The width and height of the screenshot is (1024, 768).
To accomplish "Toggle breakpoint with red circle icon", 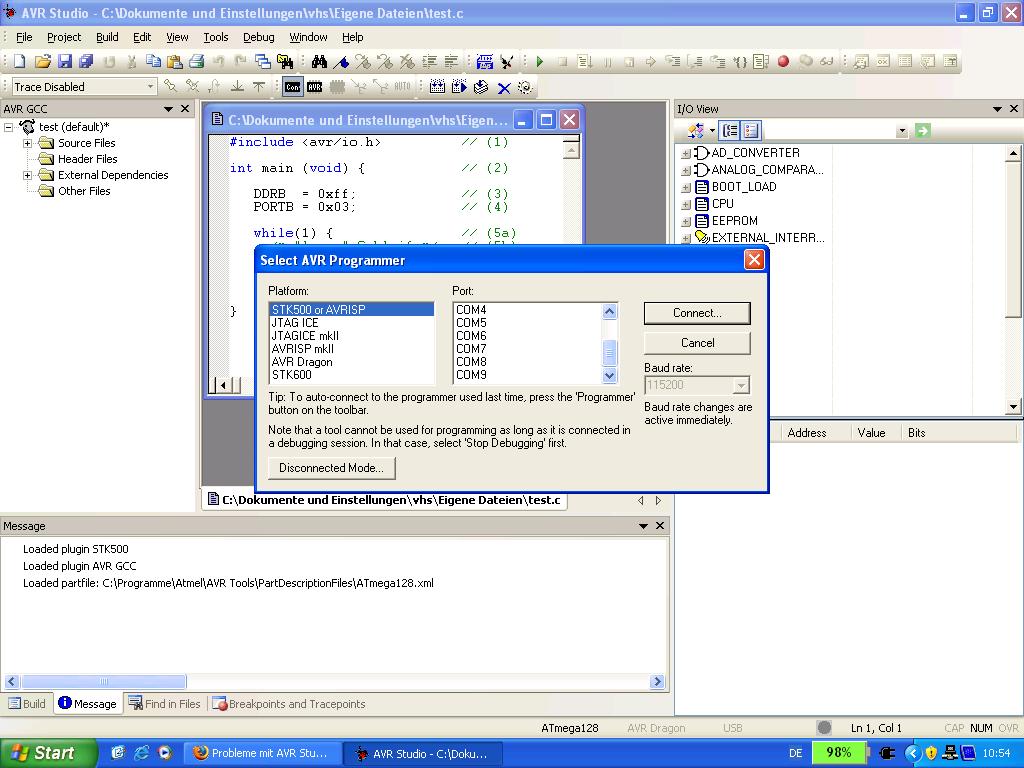I will coord(784,61).
